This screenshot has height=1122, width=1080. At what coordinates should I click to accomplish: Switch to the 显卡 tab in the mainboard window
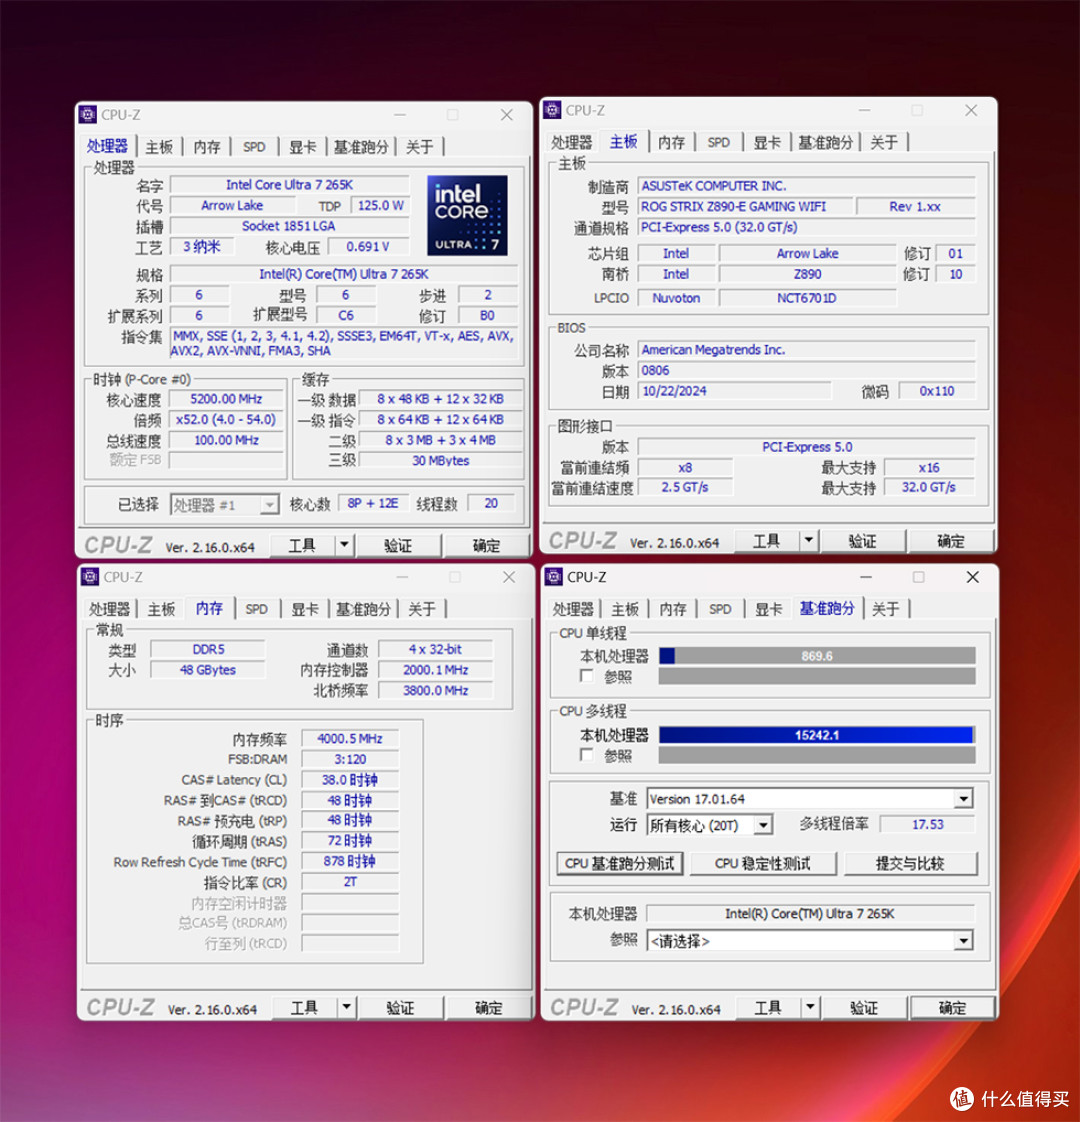pos(767,142)
